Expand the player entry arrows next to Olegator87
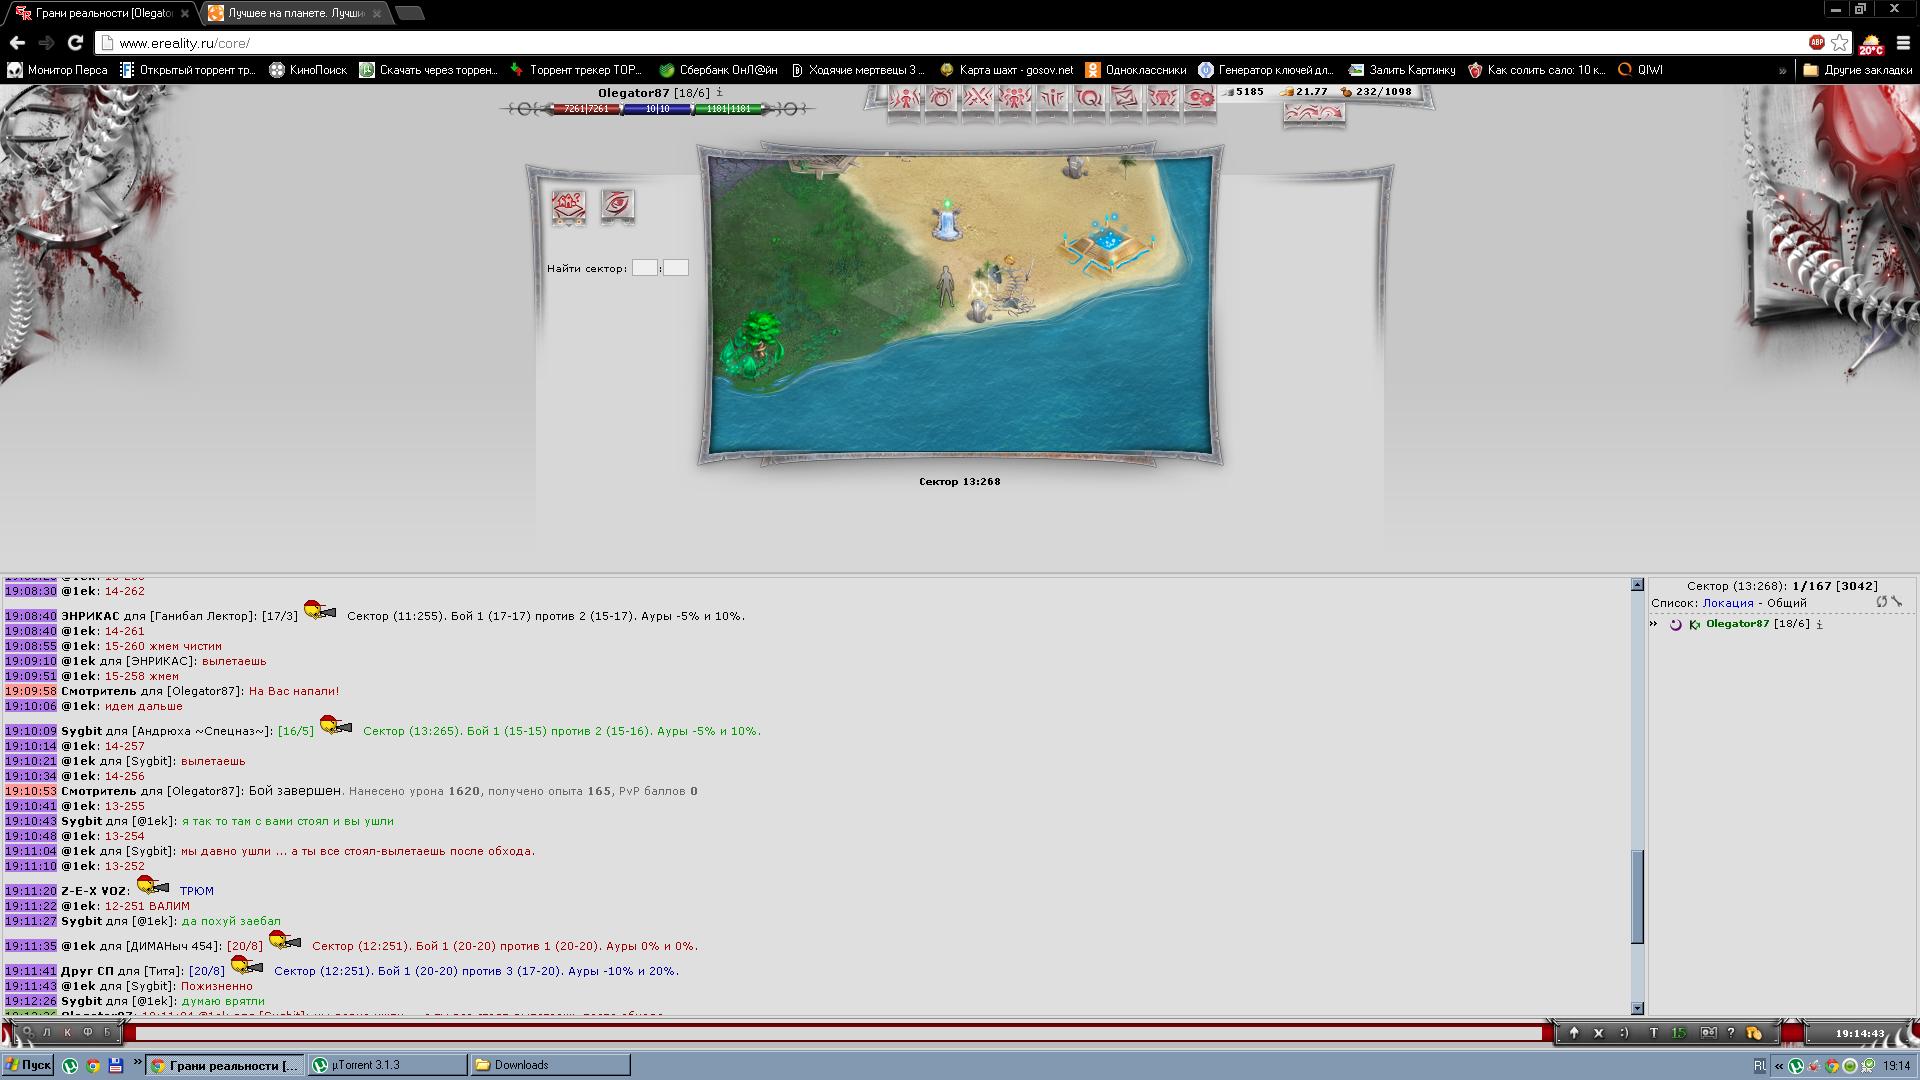1920x1080 pixels. (1653, 624)
